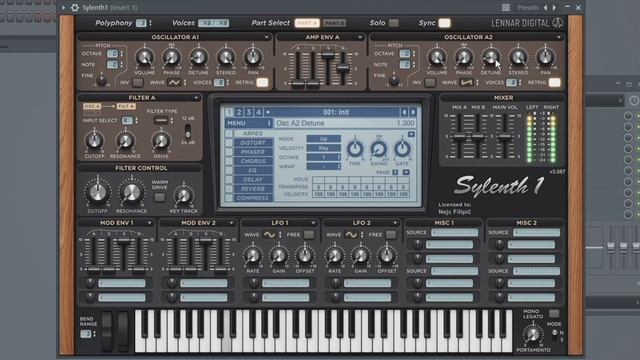The height and width of the screenshot is (360, 640).
Task: Click the Bend Range value field
Action: (85, 334)
